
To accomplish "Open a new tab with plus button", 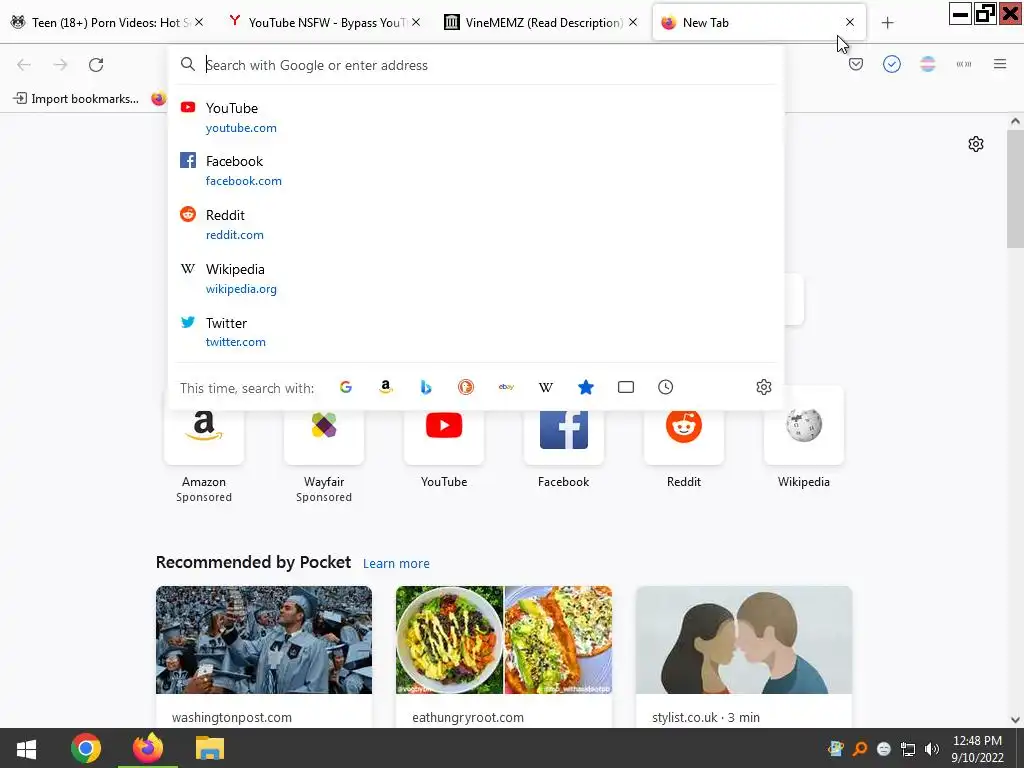I will tap(887, 23).
